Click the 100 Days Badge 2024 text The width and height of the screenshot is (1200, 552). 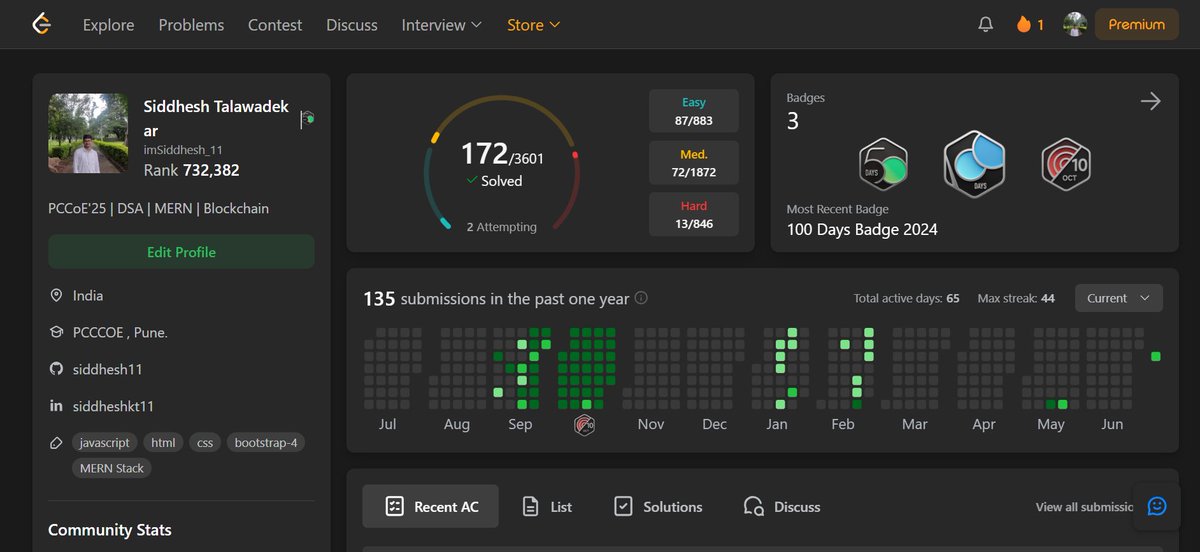point(862,229)
